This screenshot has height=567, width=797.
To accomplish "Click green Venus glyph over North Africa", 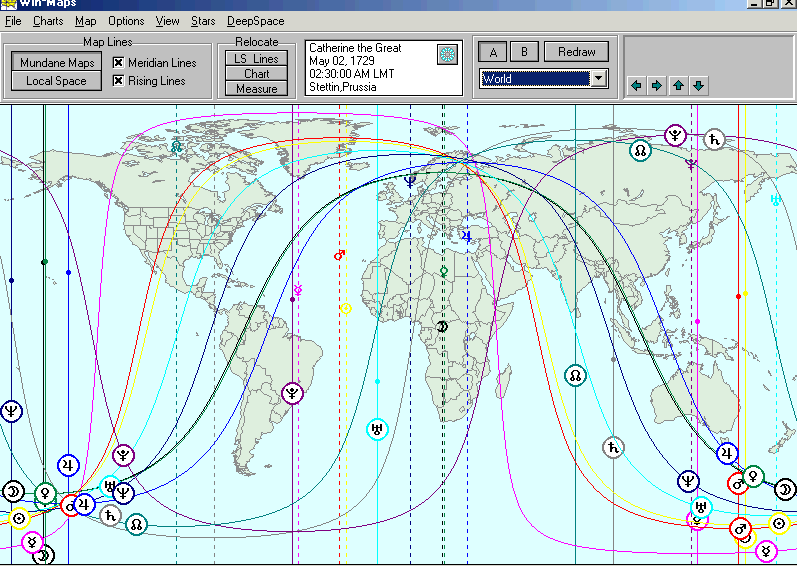I will coord(444,271).
